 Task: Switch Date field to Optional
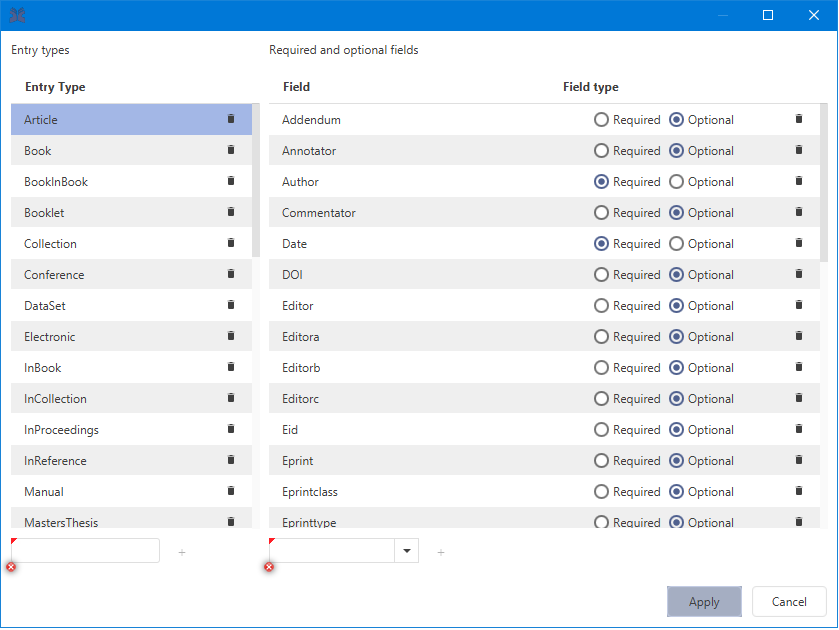pyautogui.click(x=676, y=244)
